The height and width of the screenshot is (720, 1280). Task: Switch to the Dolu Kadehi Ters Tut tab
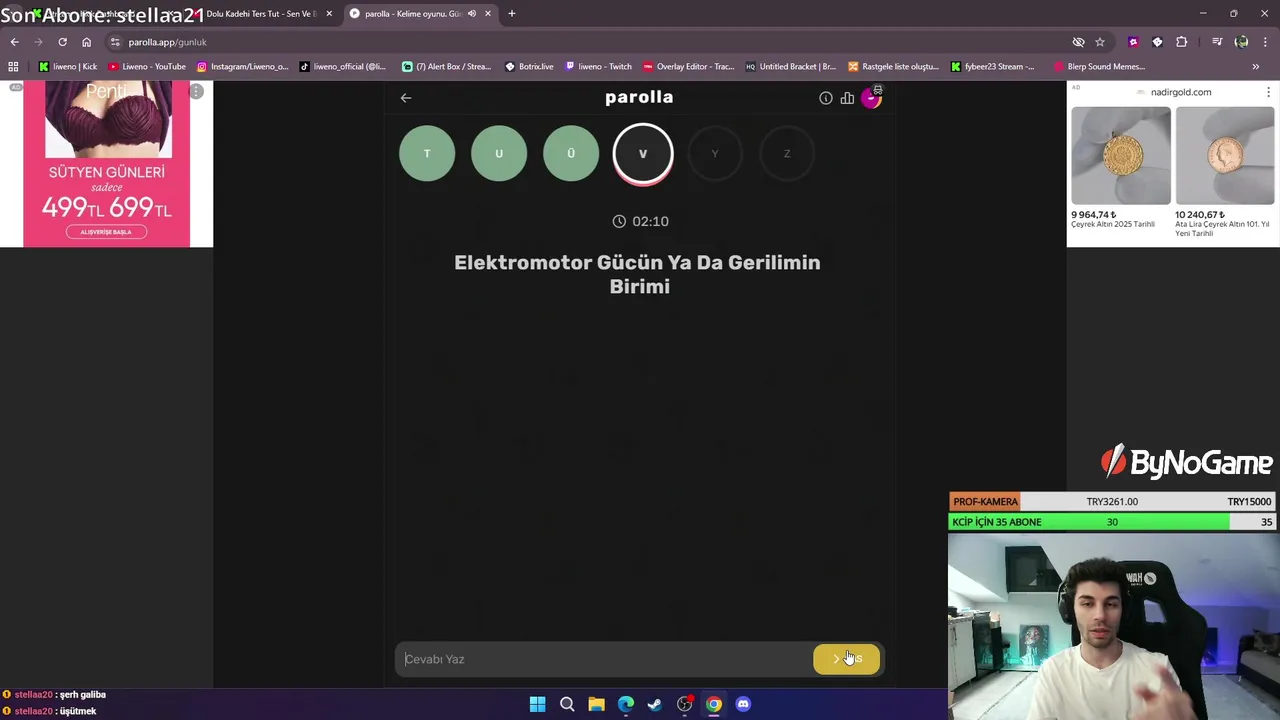[261, 14]
